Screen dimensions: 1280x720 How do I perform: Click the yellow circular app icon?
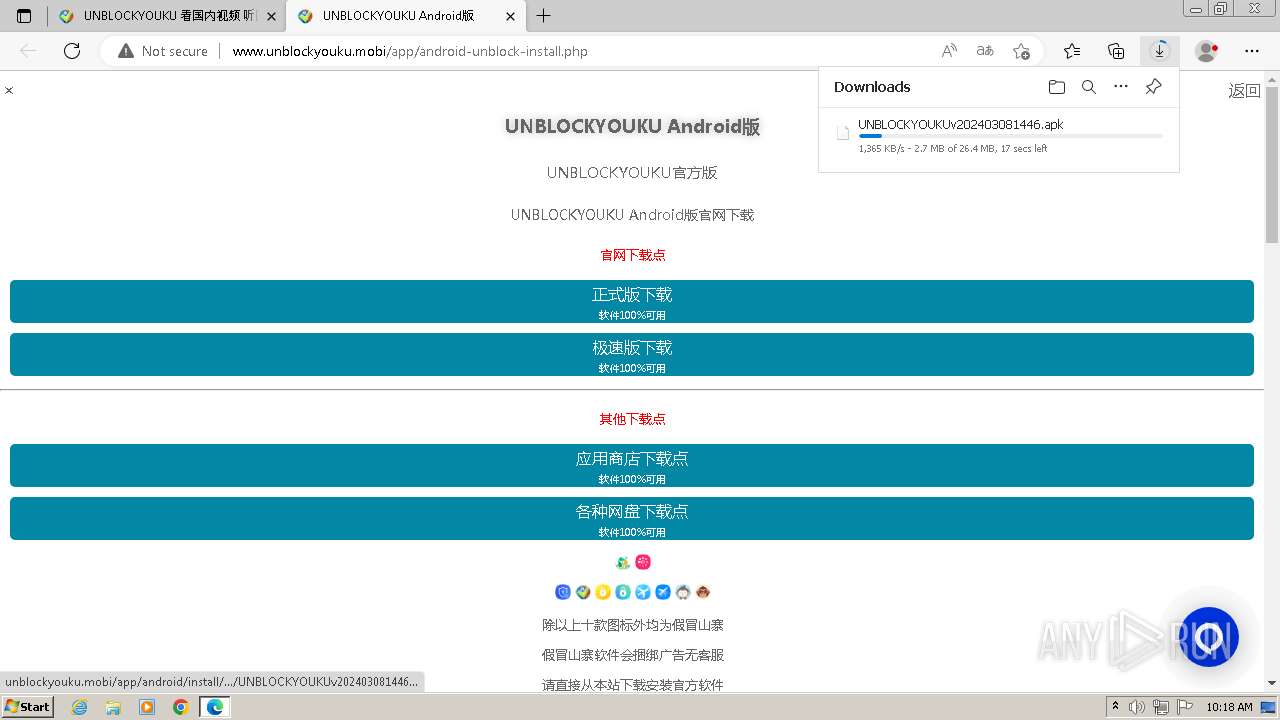coord(603,592)
